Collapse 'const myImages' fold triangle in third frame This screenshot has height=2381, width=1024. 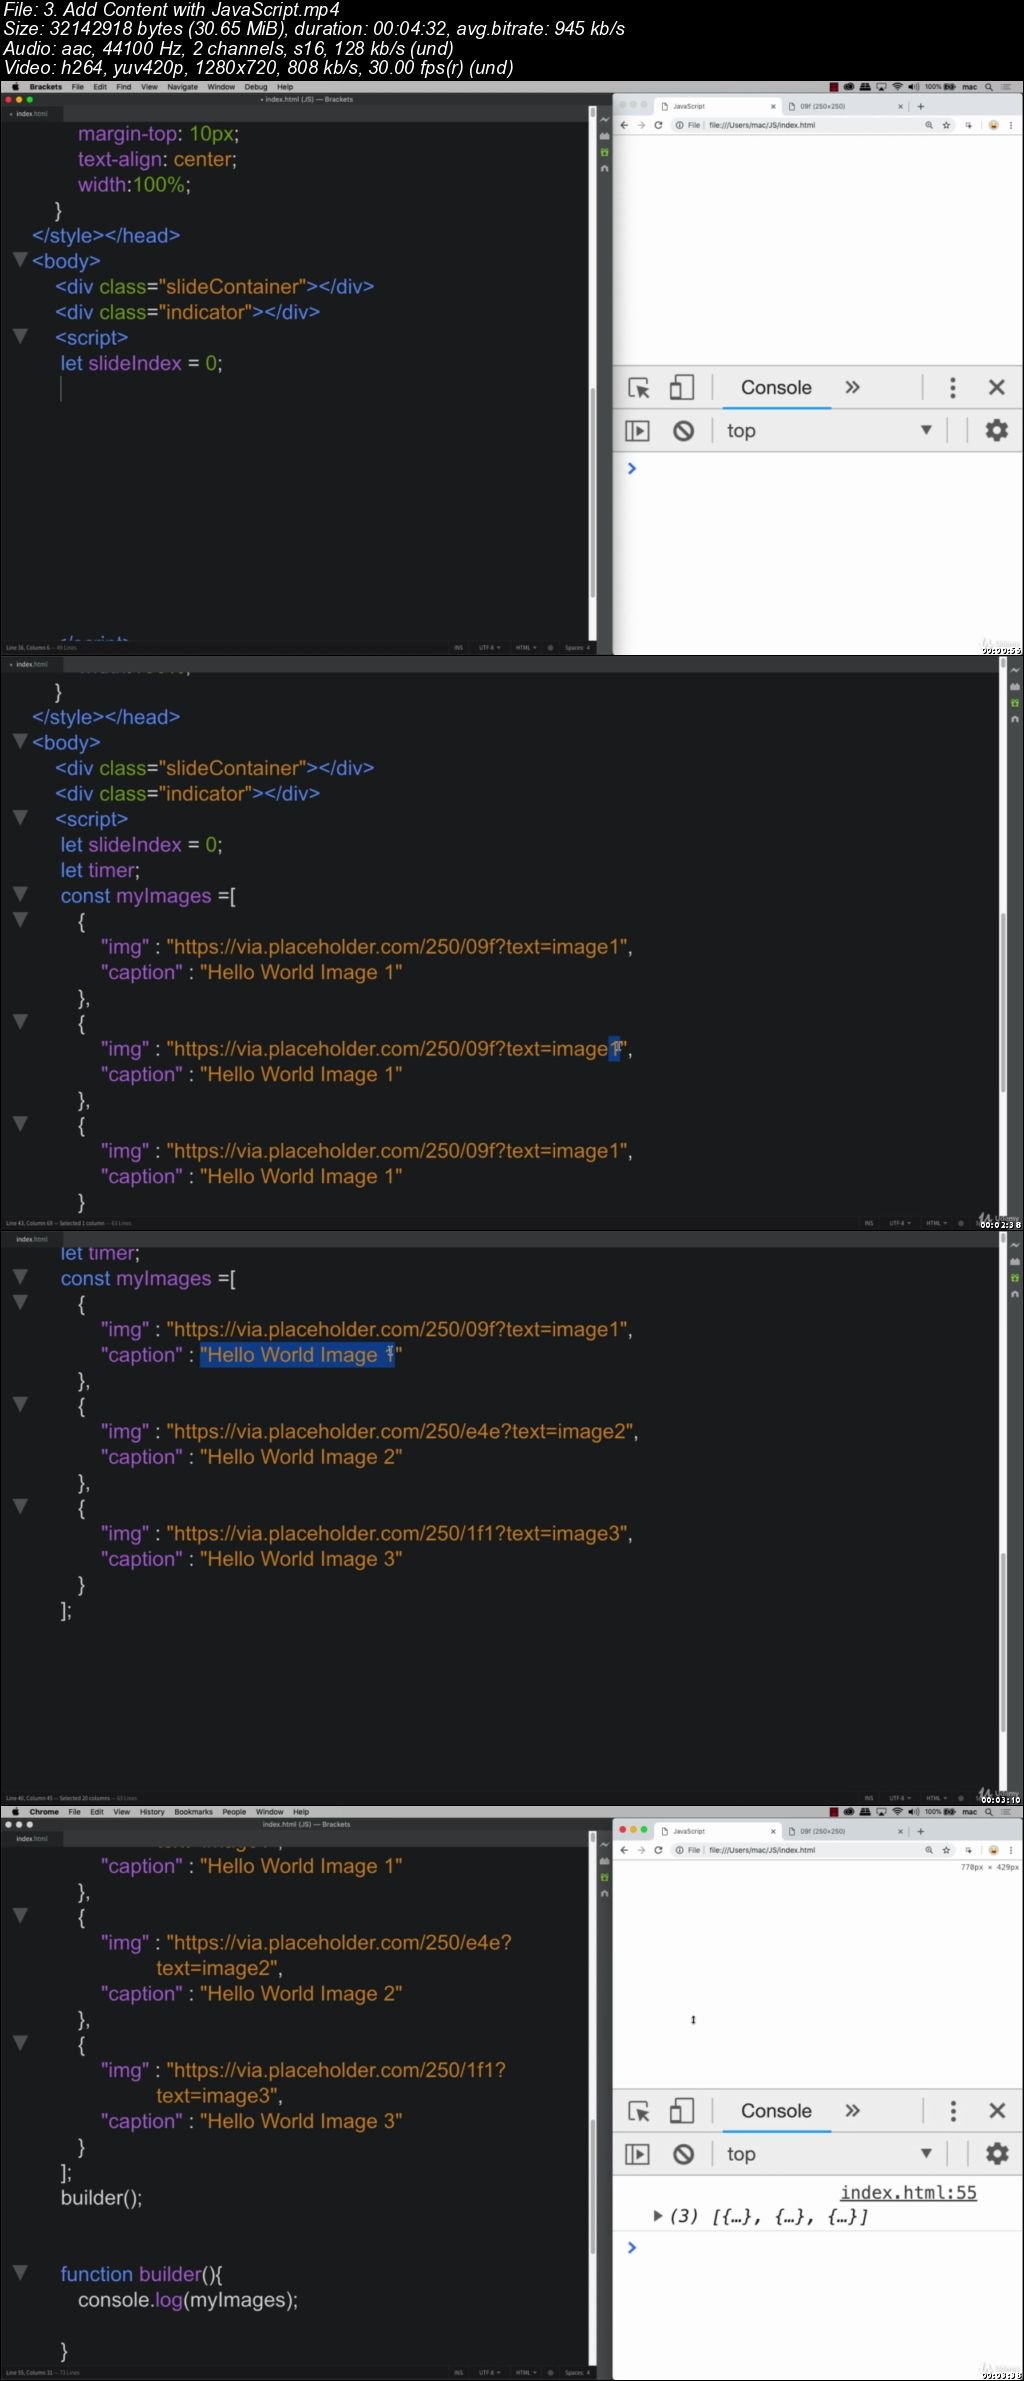[19, 1277]
